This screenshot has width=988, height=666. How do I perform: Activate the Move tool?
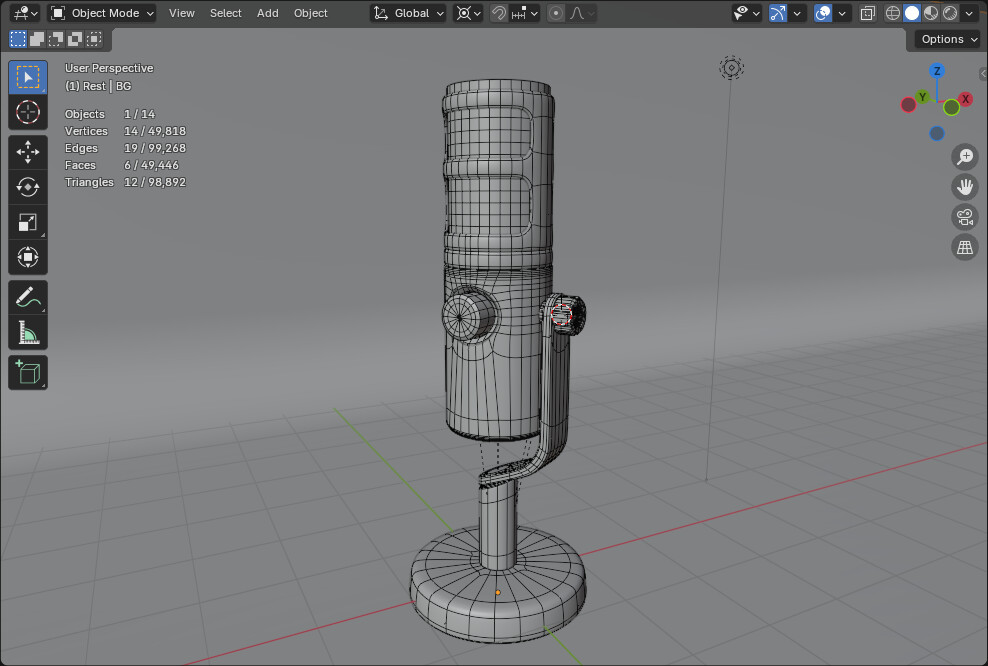click(28, 152)
